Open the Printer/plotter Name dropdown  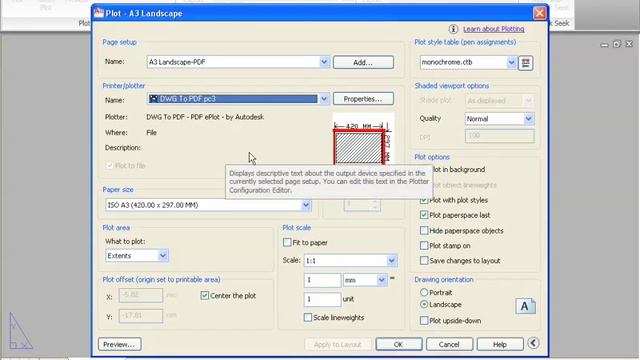pos(324,99)
